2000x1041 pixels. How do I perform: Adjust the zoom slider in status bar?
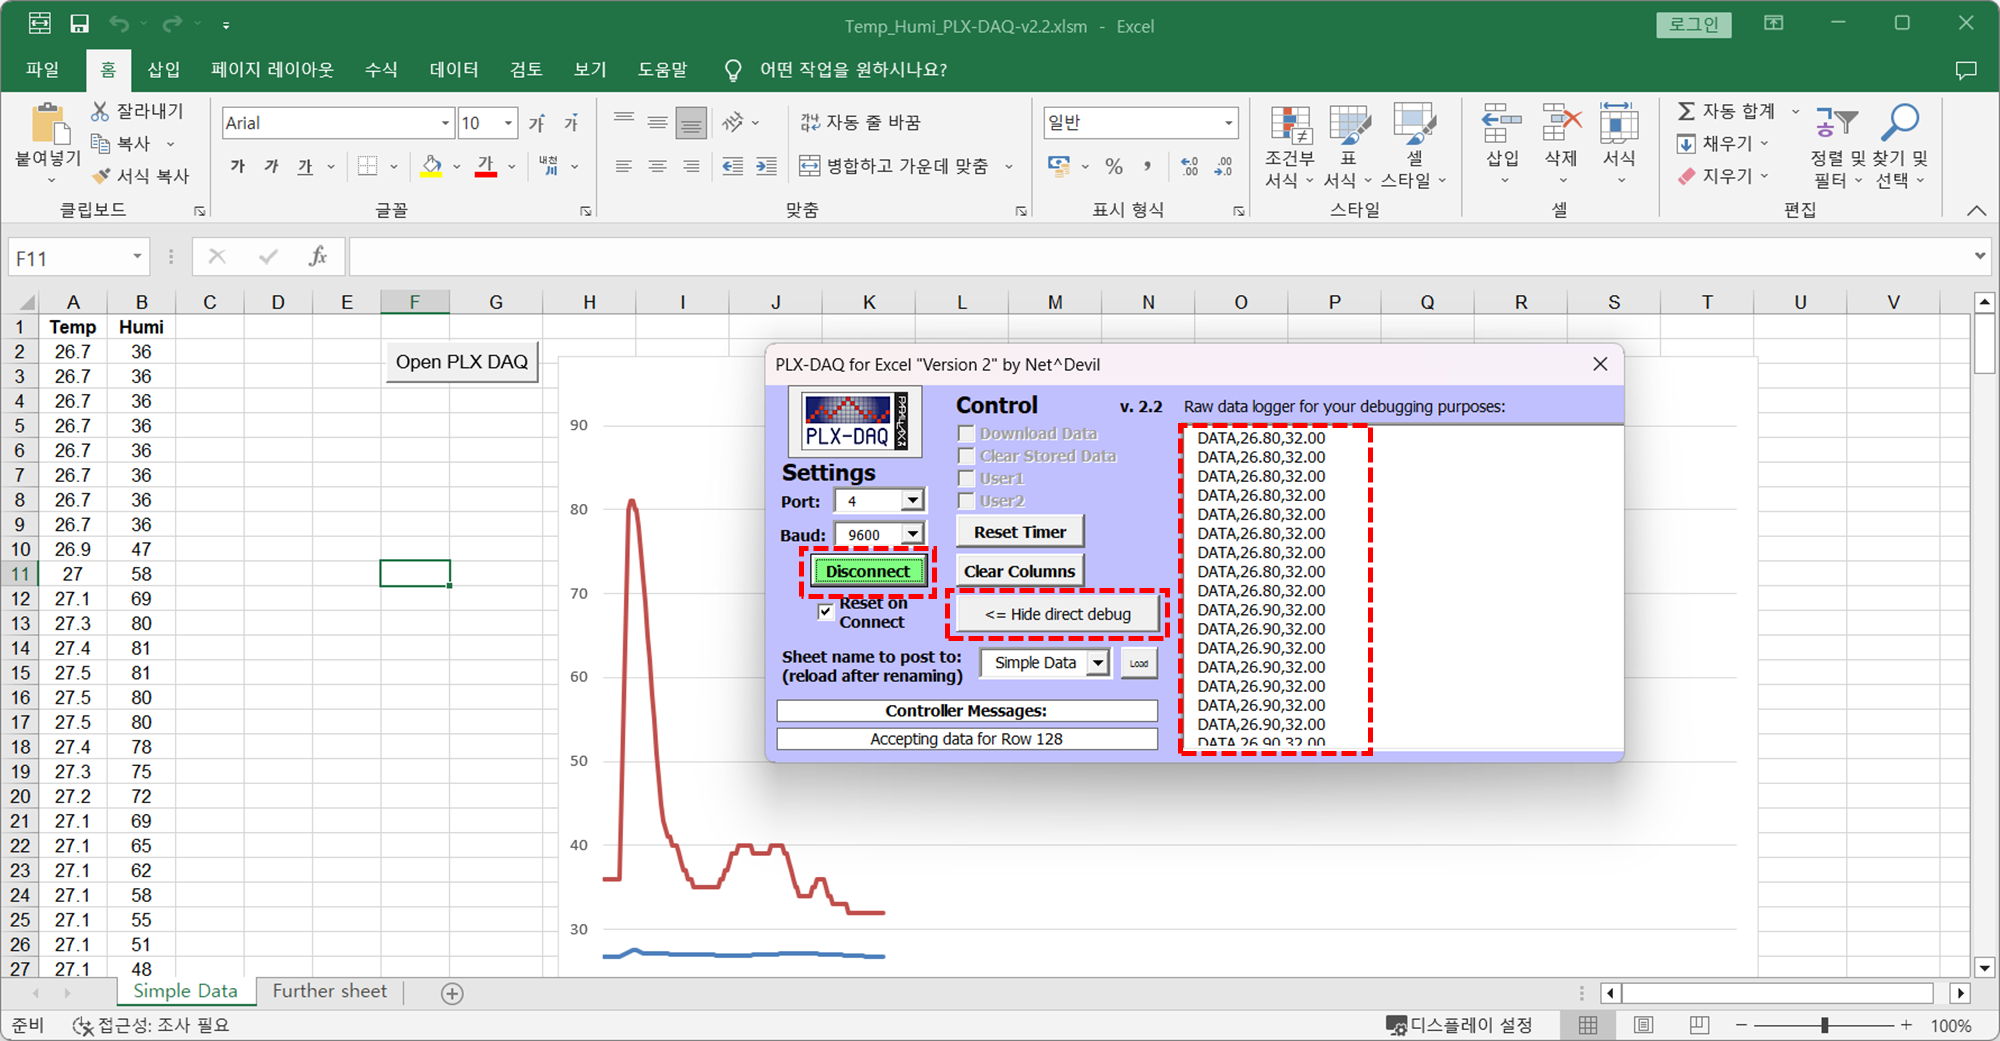click(1825, 1025)
